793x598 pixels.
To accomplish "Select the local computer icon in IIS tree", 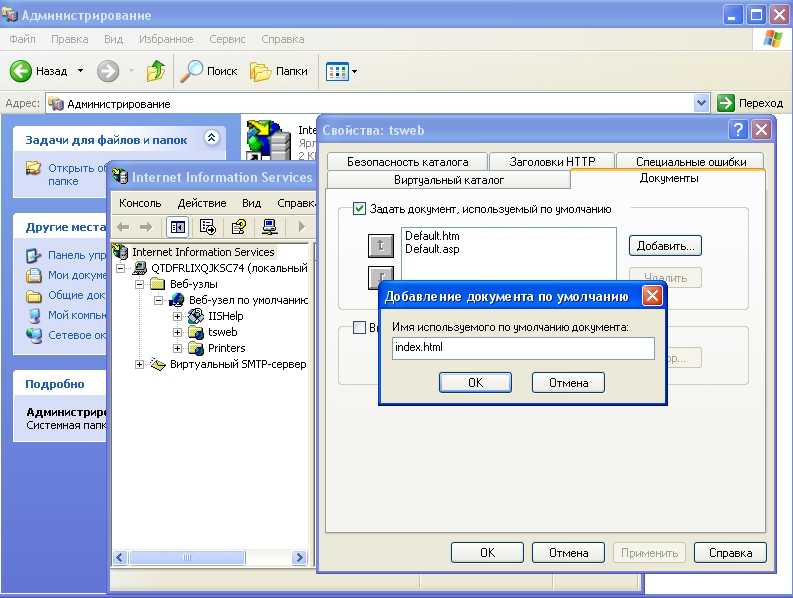I will [140, 268].
